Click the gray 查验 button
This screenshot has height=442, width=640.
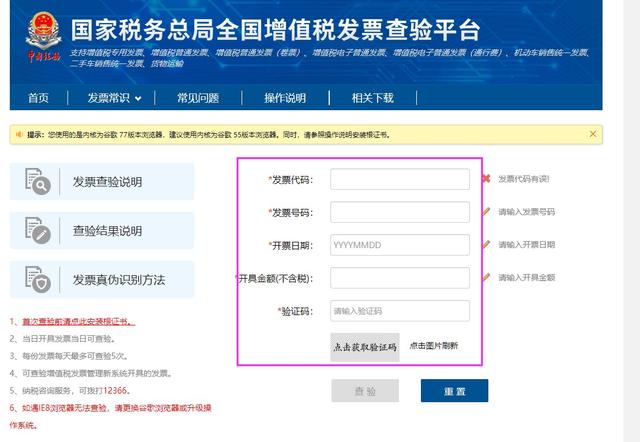click(365, 391)
